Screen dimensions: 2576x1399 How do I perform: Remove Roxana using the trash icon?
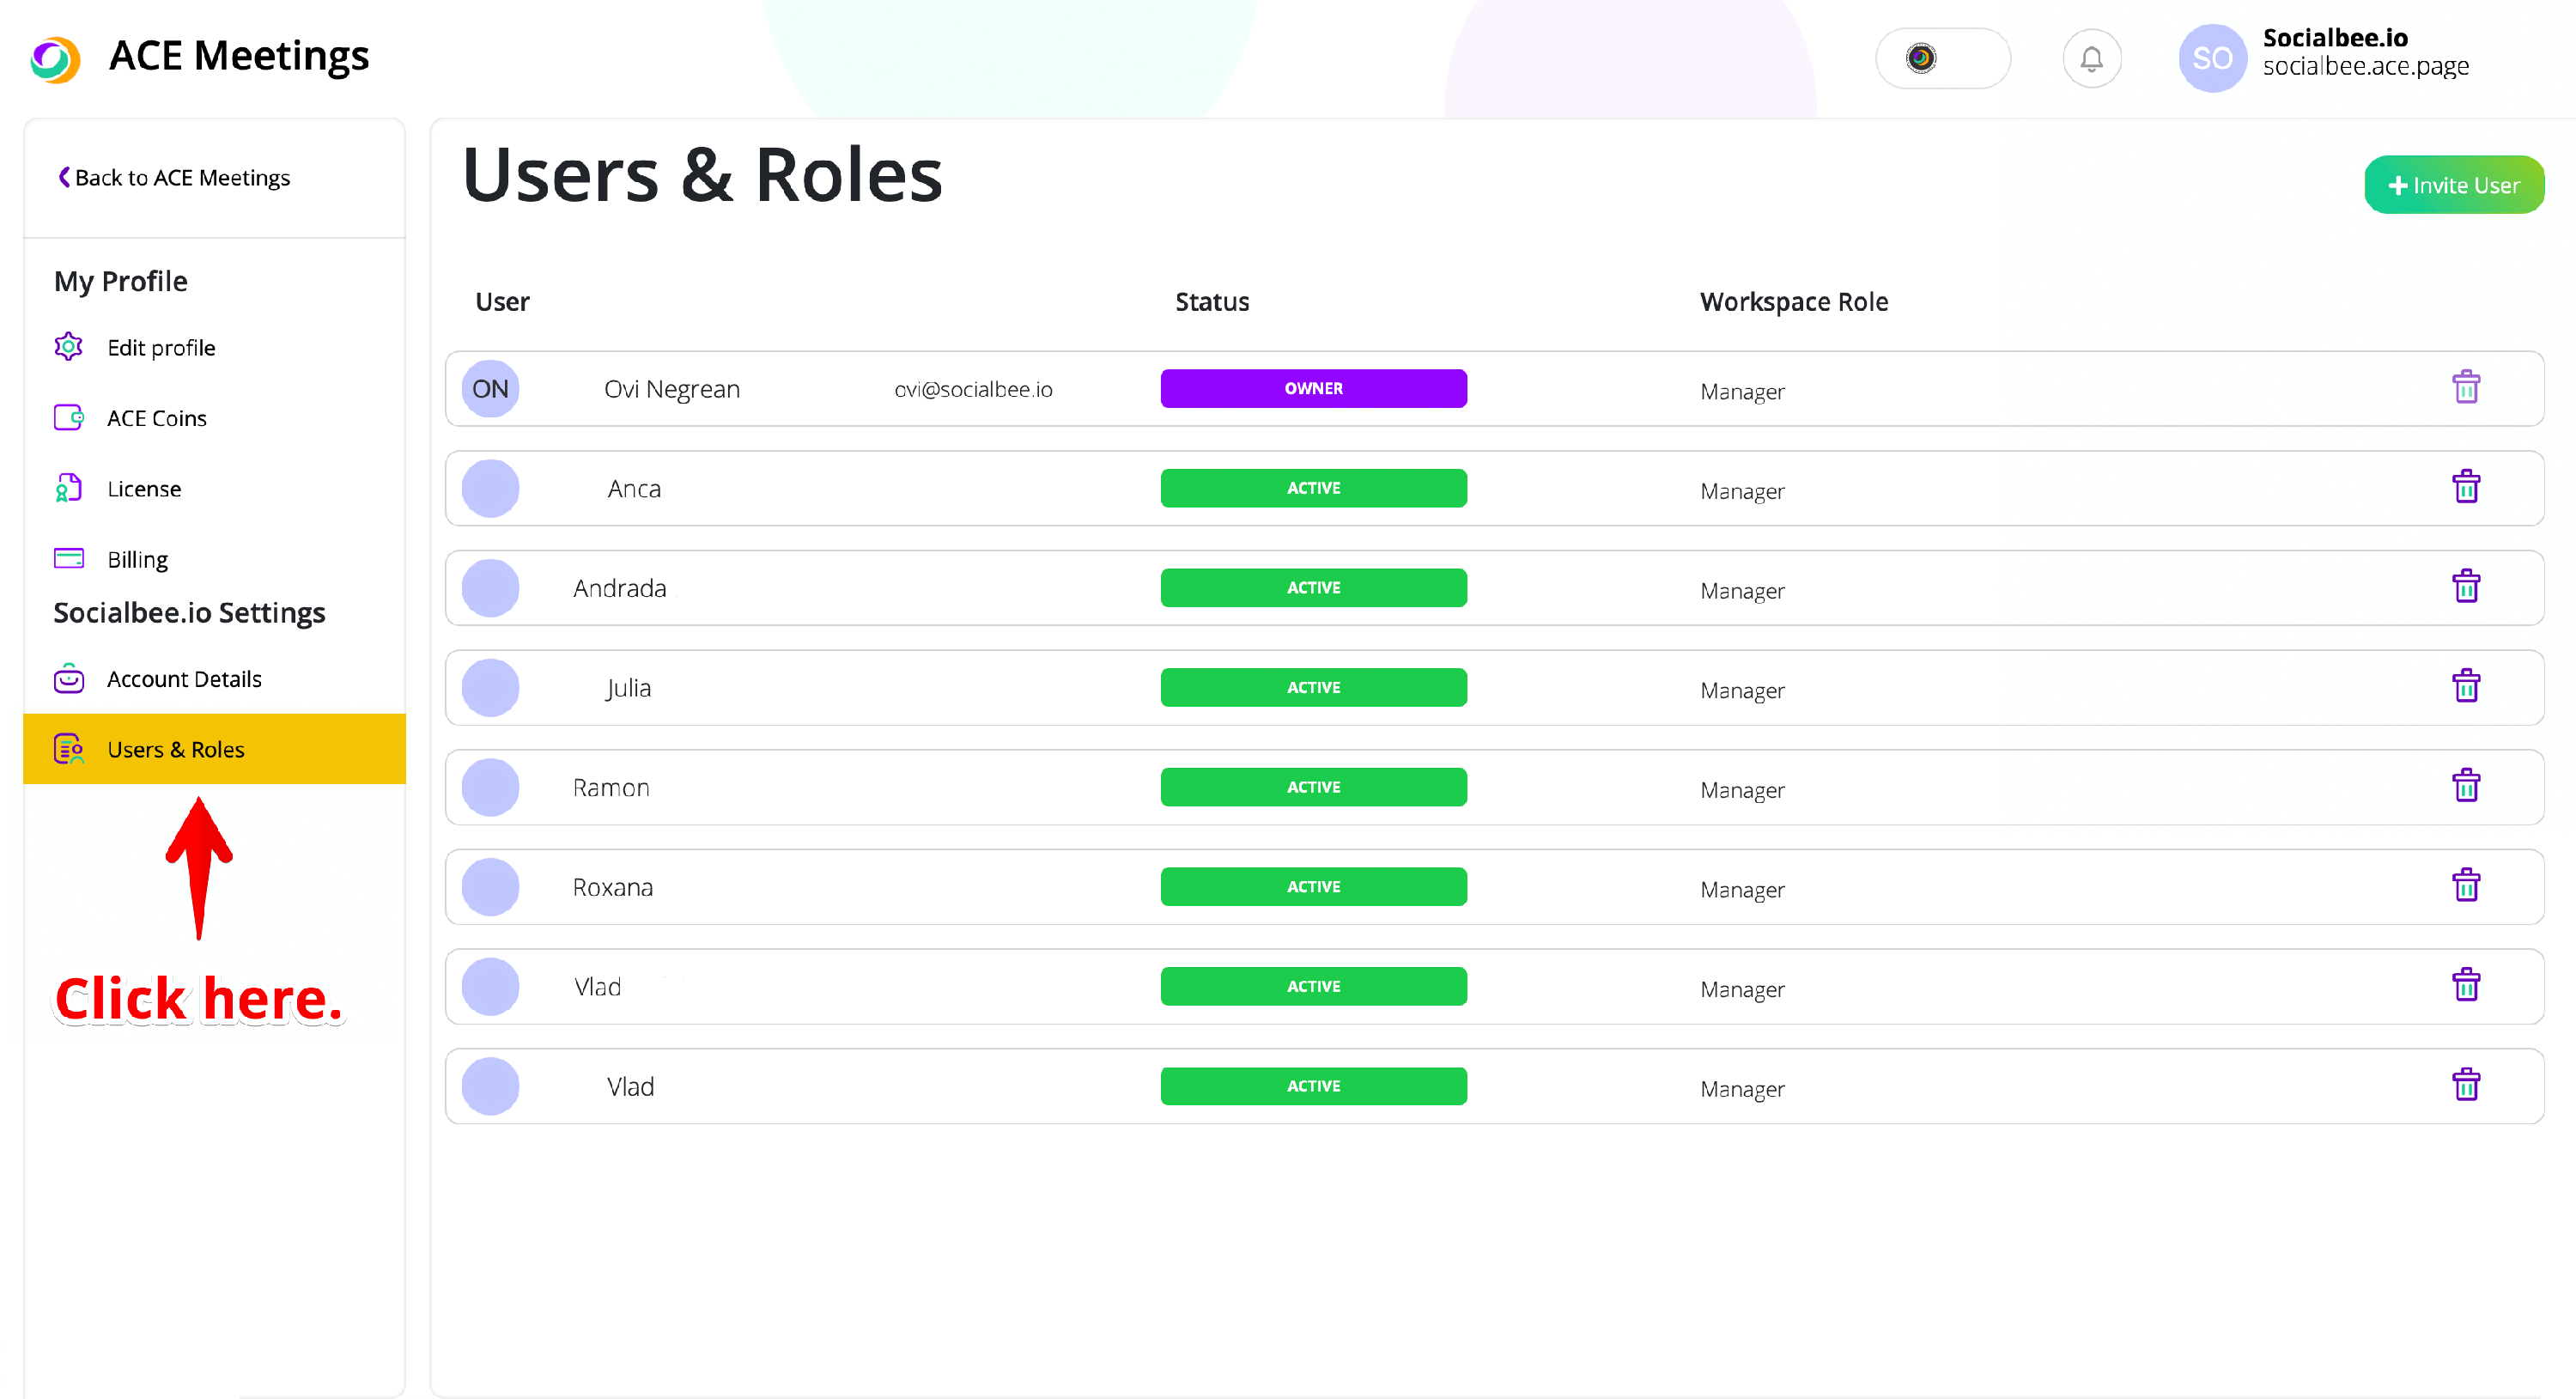pyautogui.click(x=2465, y=886)
